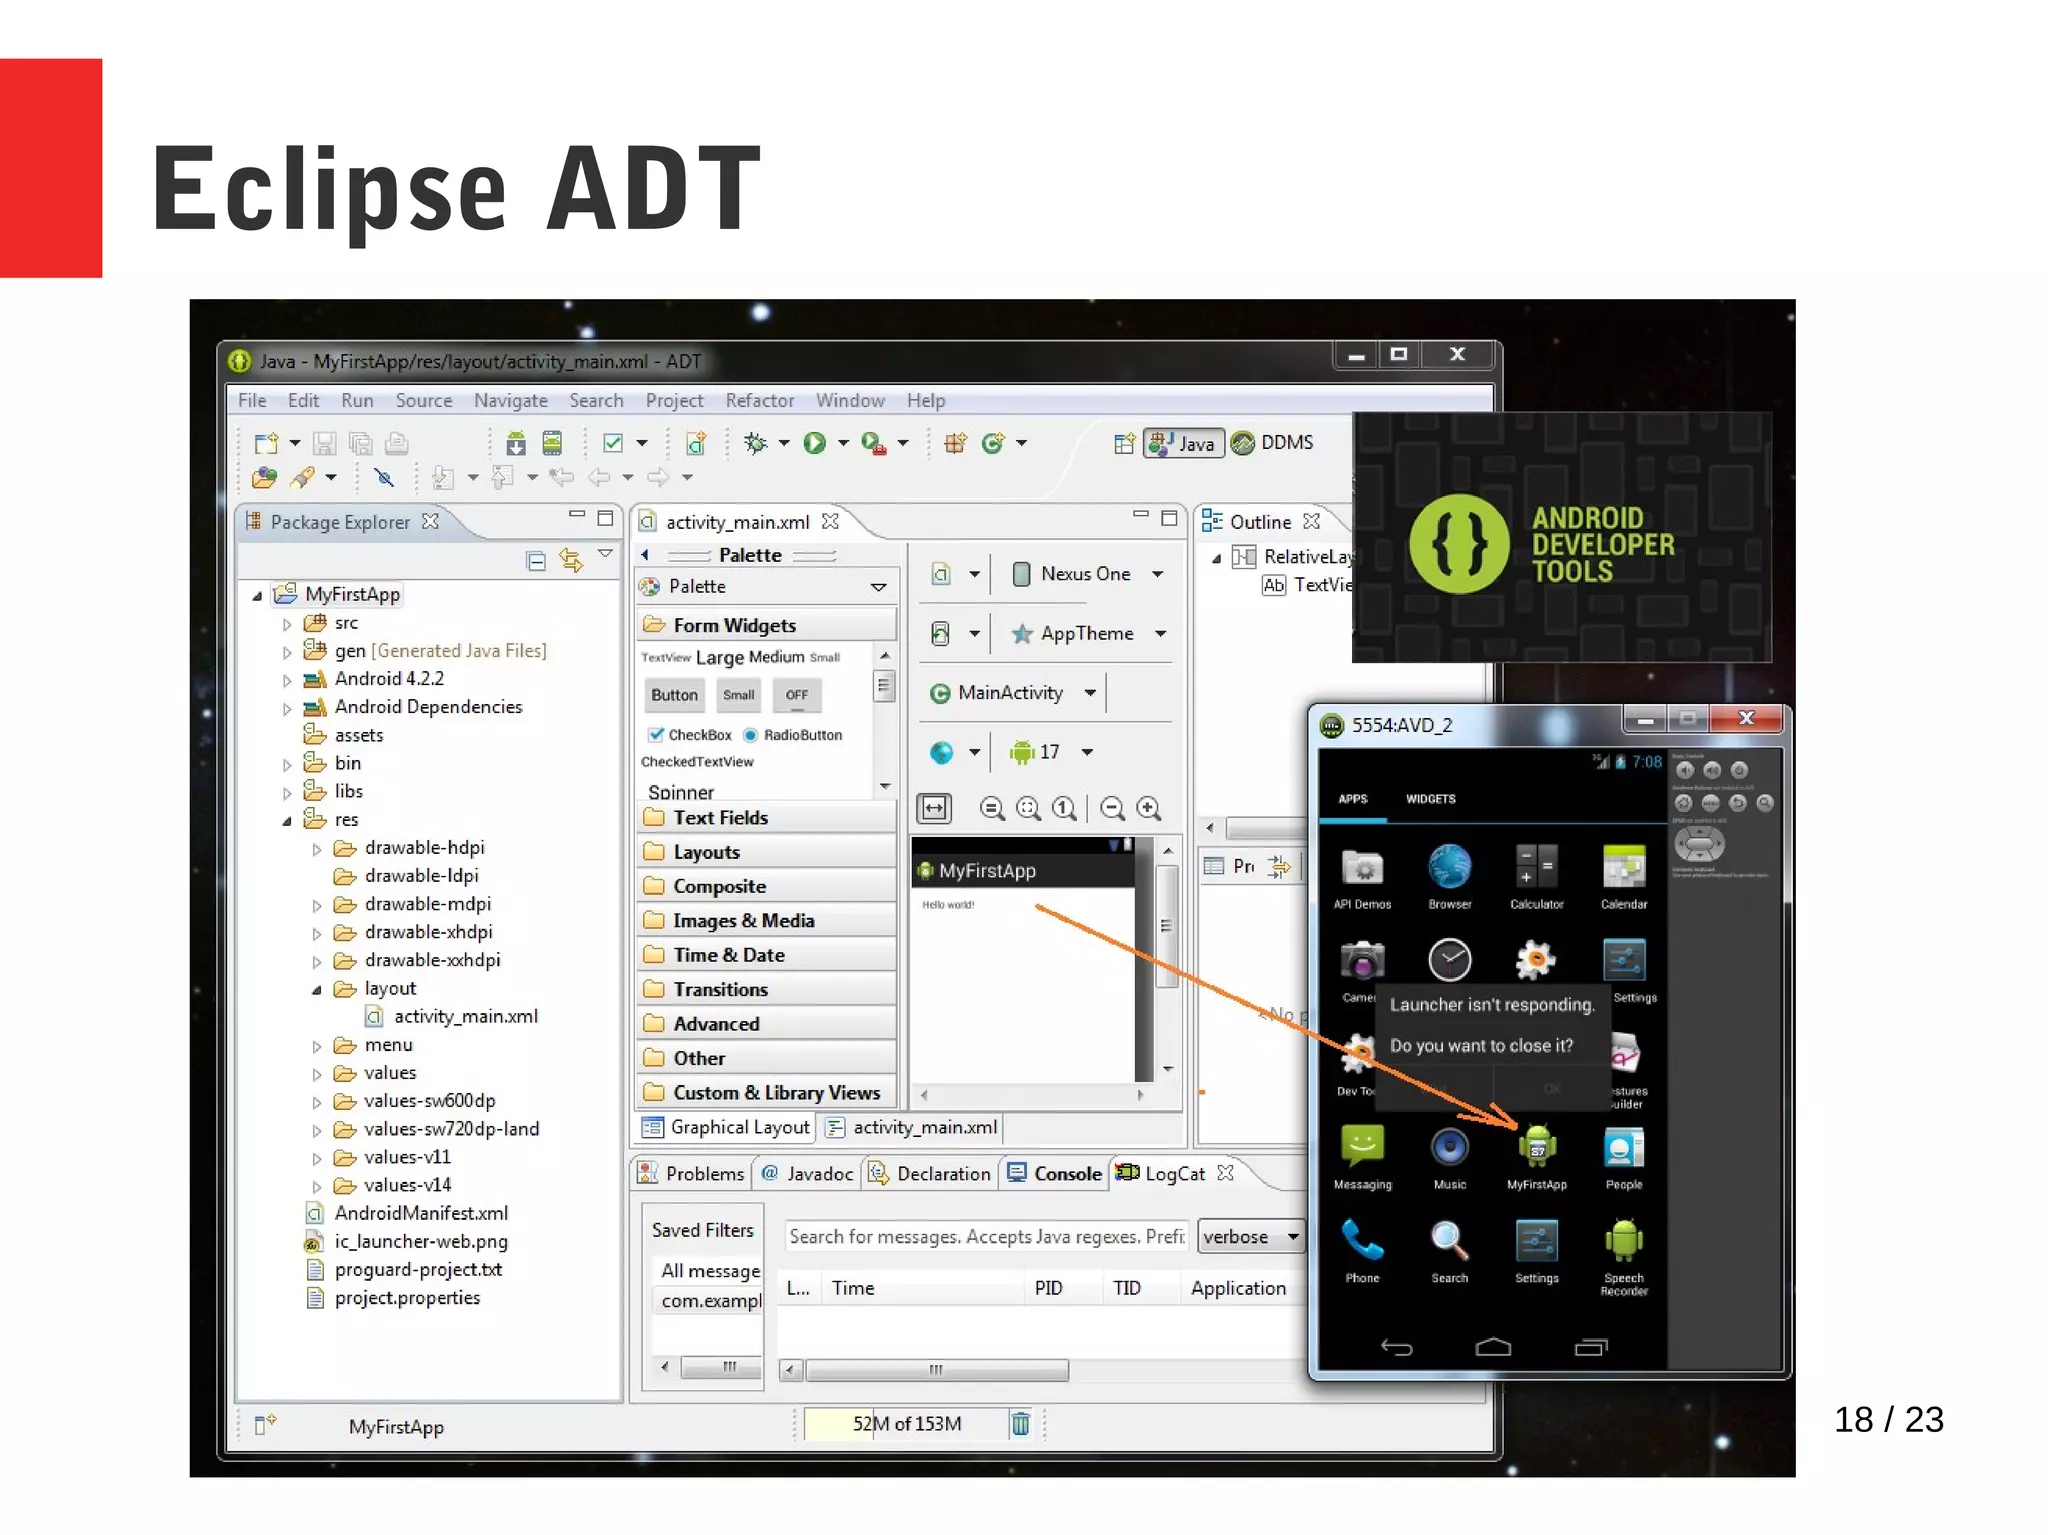This screenshot has height=1535, width=2048.
Task: Open the Nexus One device dropdown
Action: 1088,574
